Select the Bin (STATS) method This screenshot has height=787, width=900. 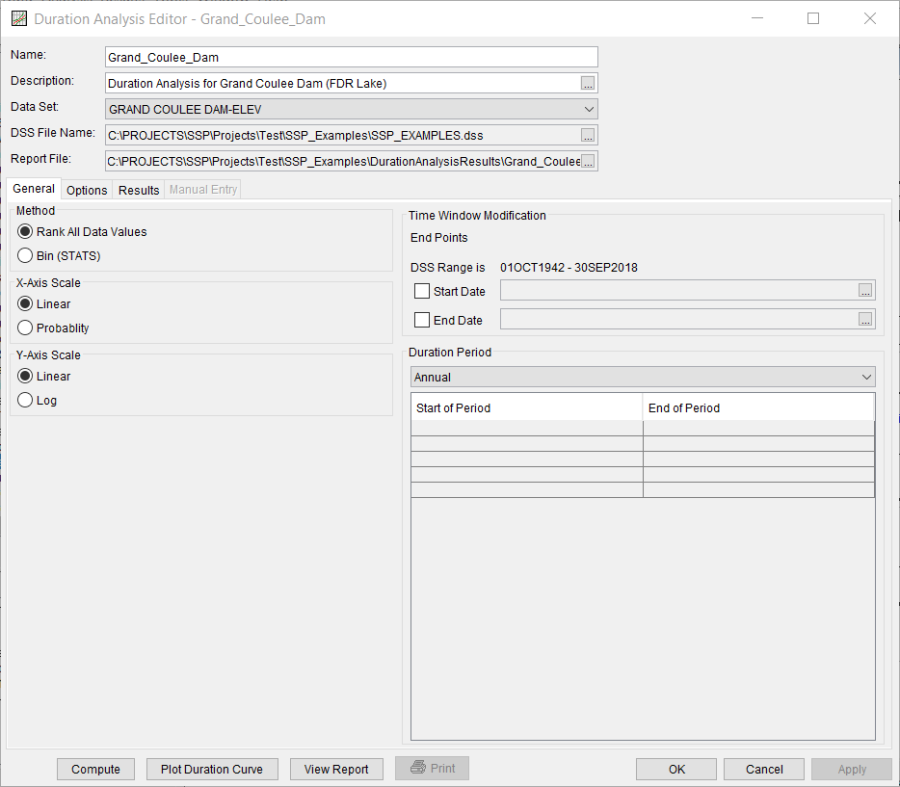[25, 255]
